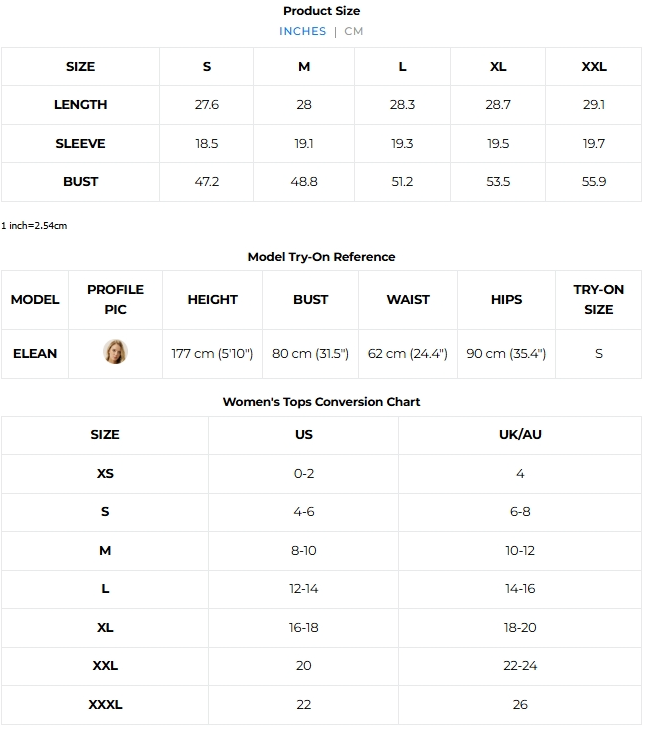Click the model name ELEAN

pos(35,354)
